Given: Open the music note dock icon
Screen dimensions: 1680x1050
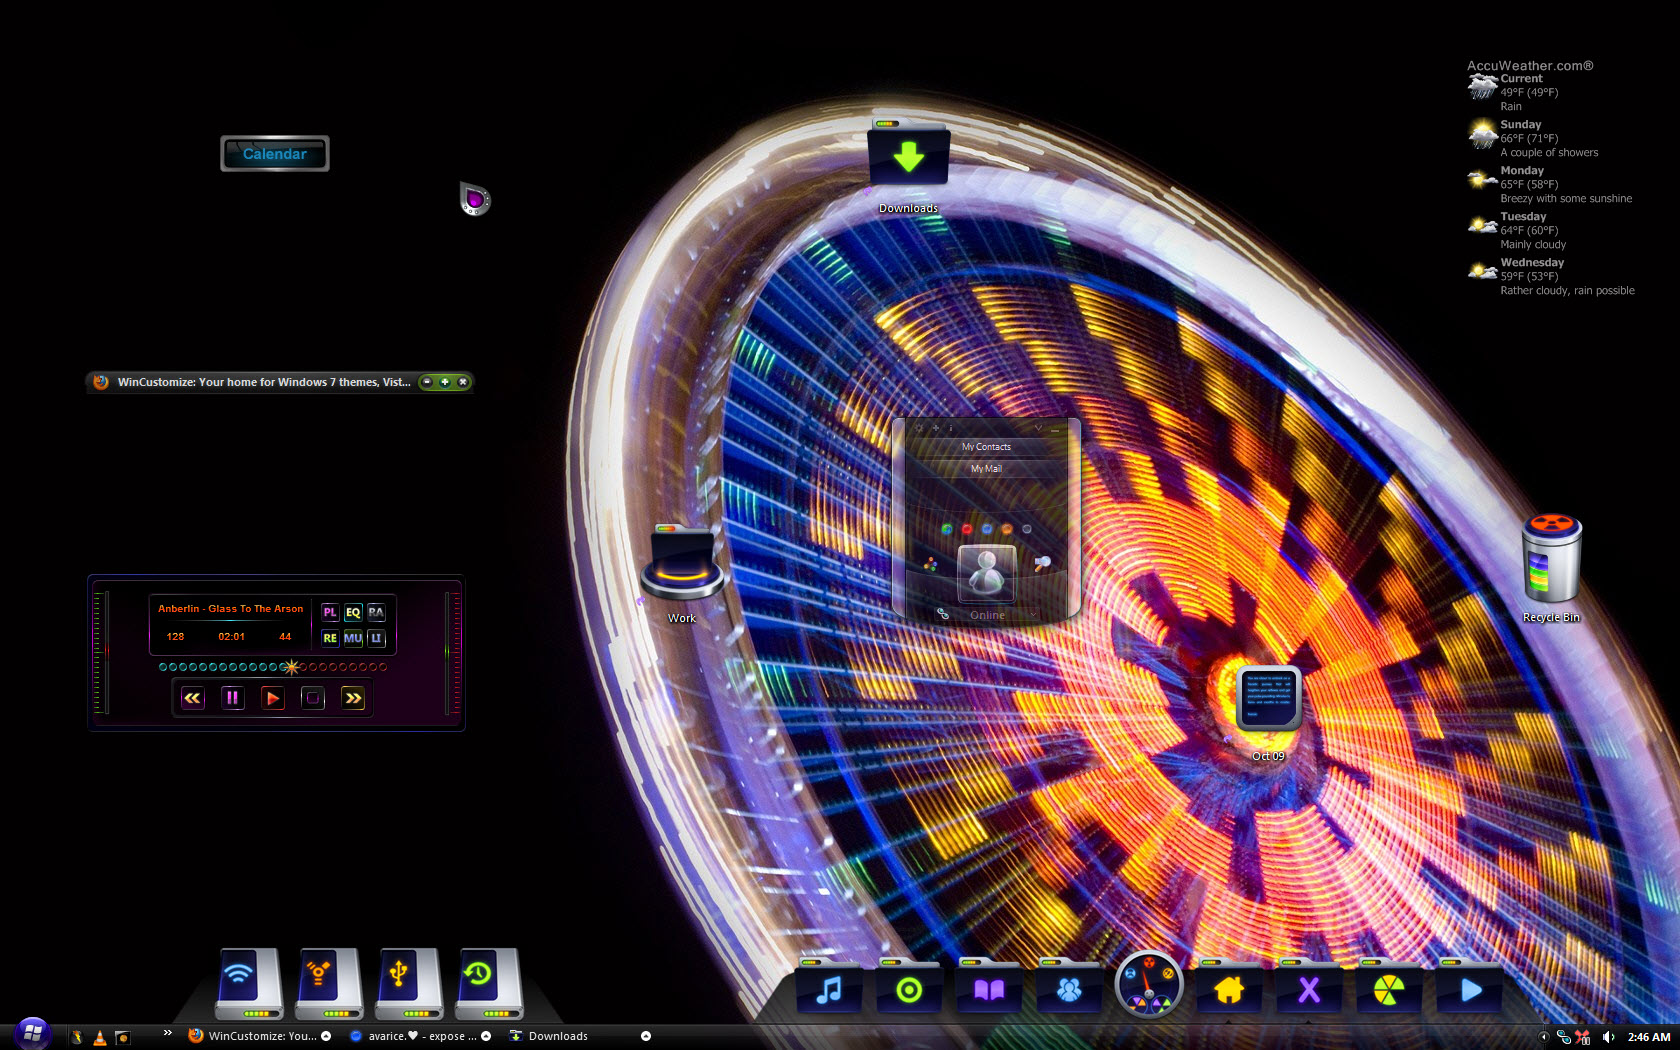Looking at the screenshot, I should 828,989.
